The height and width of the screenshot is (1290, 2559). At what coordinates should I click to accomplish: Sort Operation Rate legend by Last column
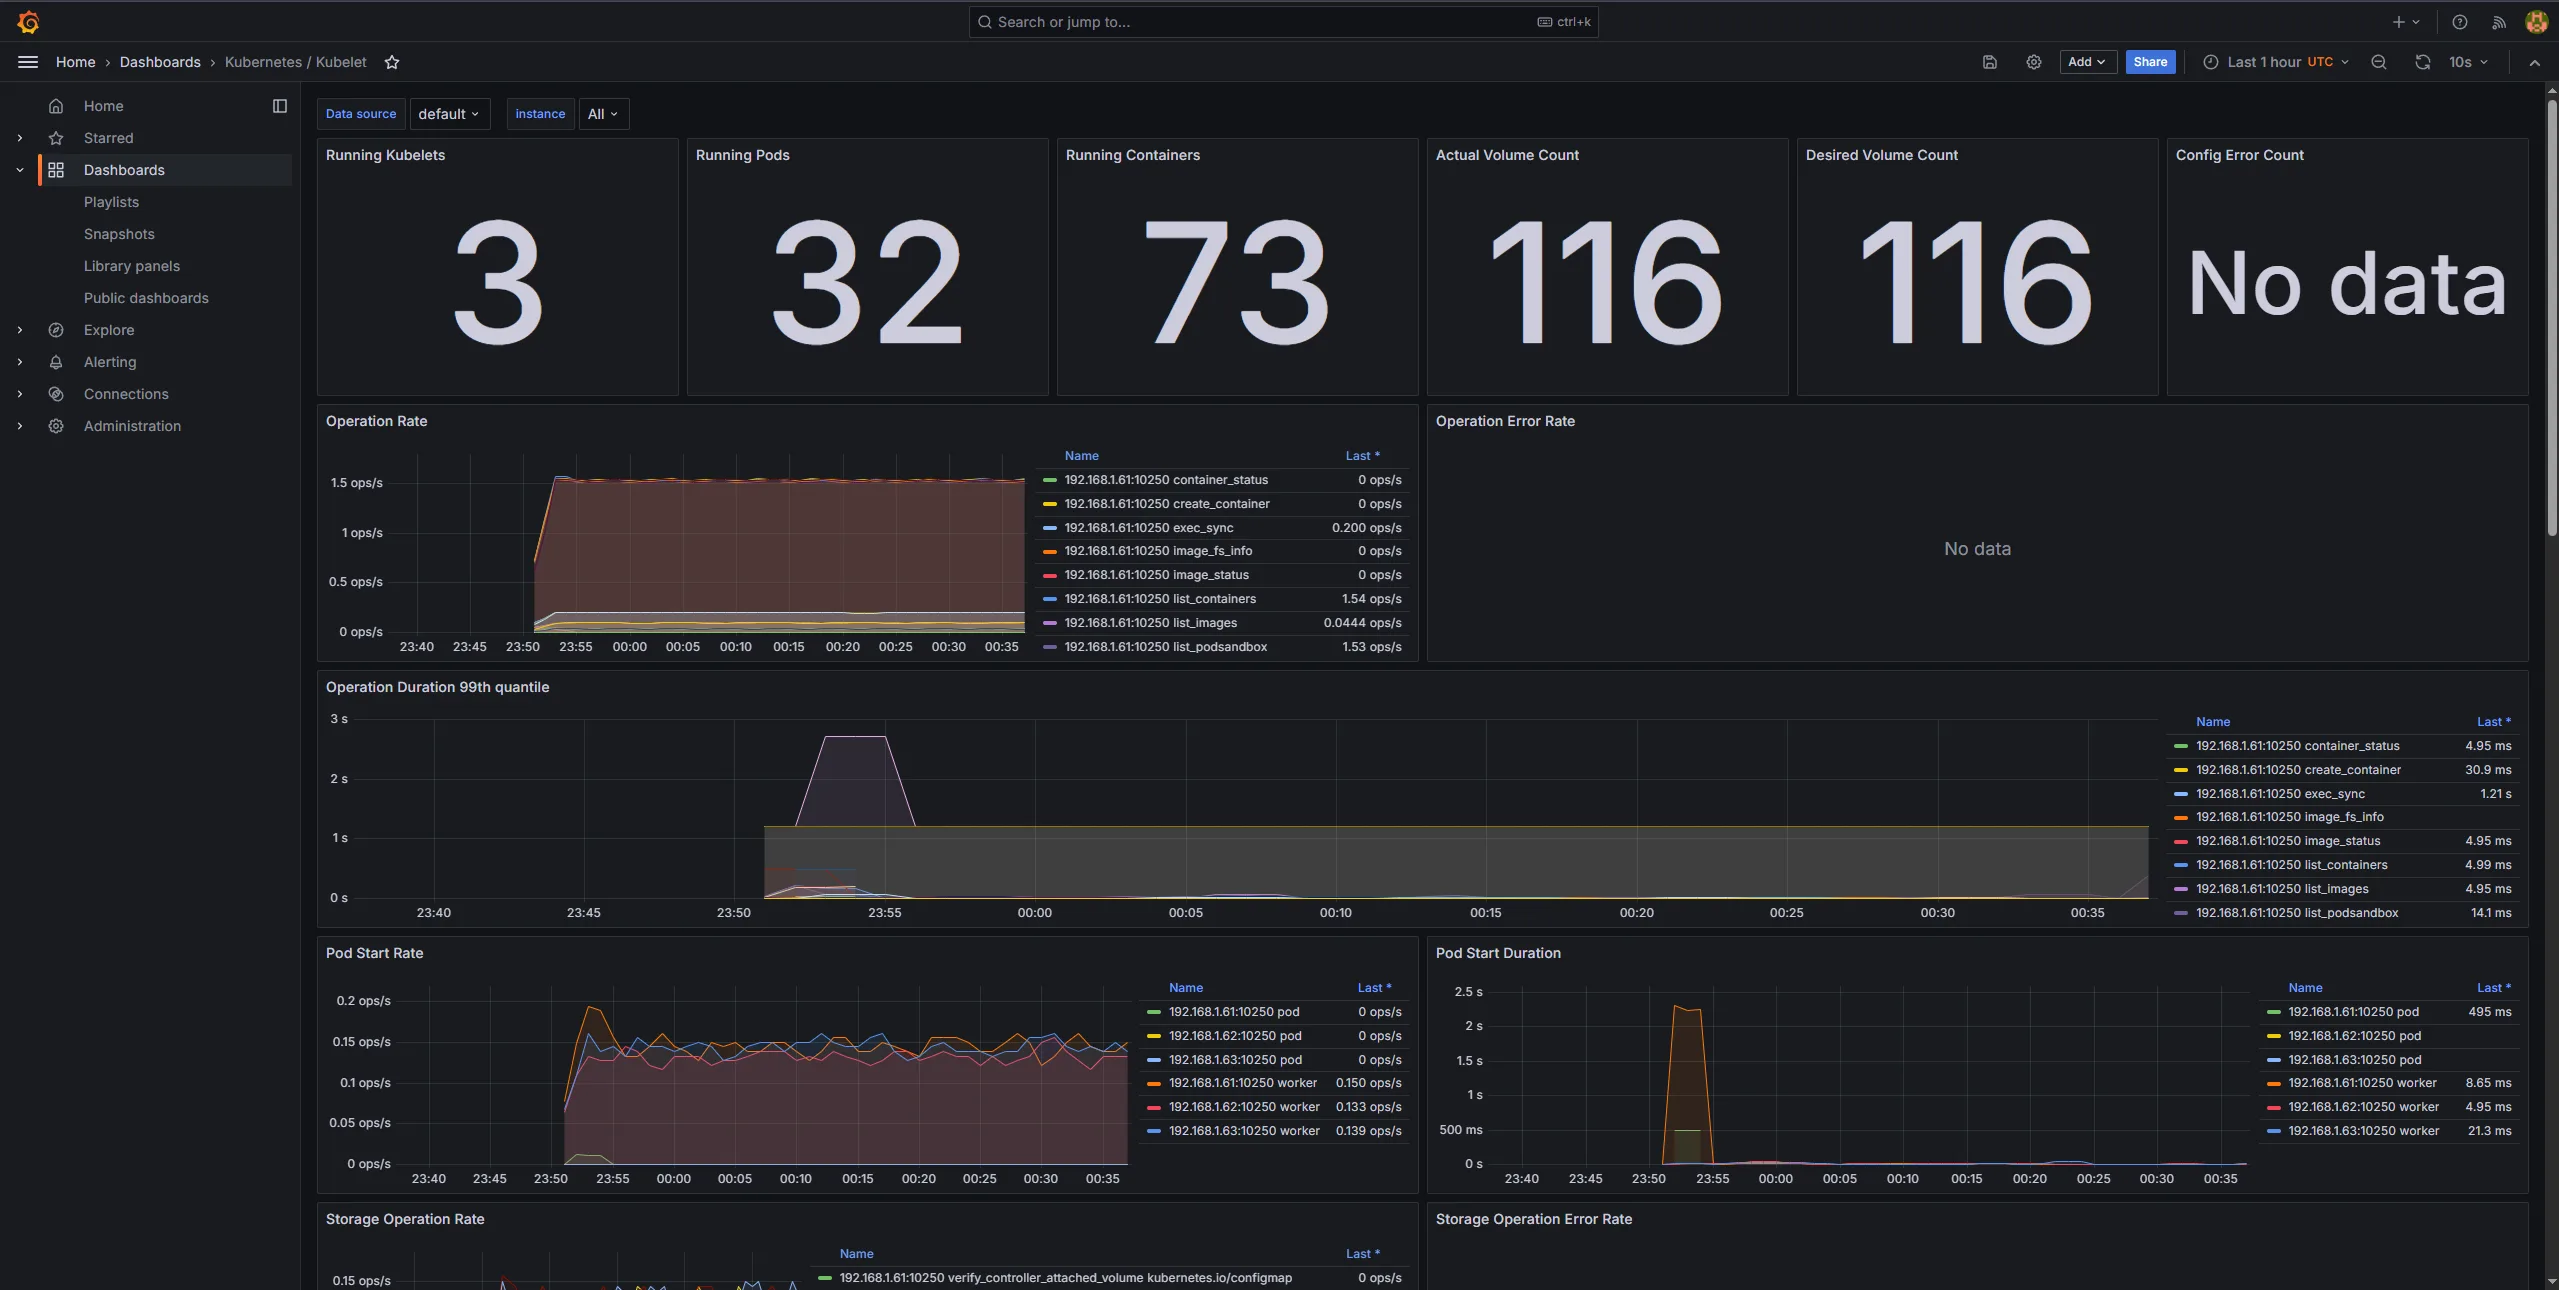pos(1362,456)
